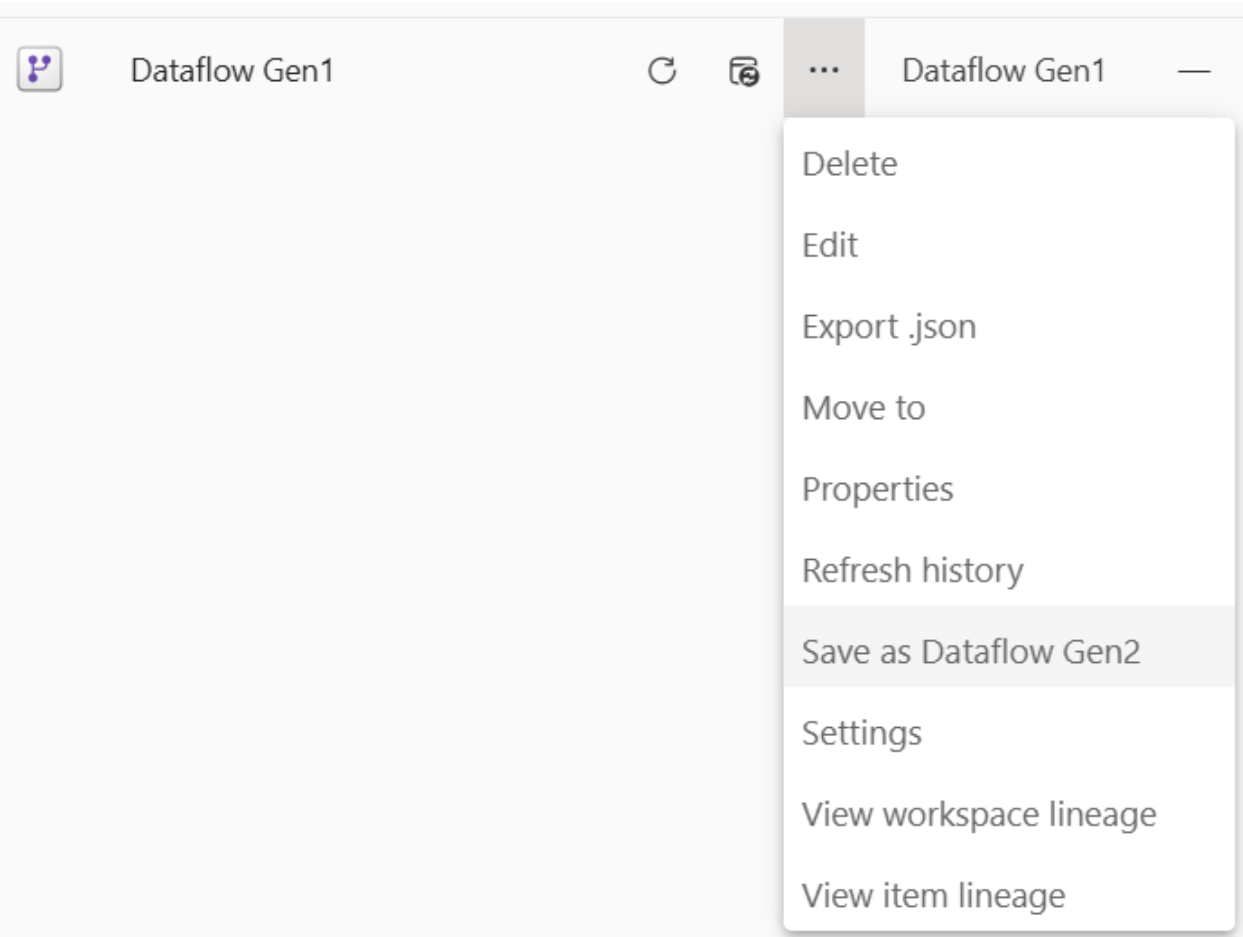Open Properties from the menu

pos(1009,490)
